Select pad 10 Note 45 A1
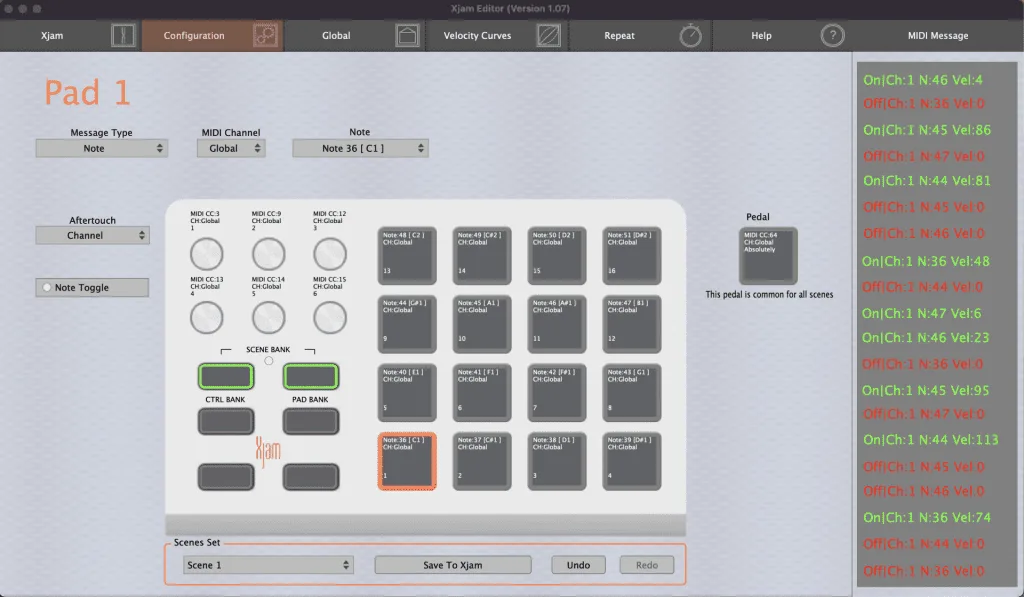1024x597 pixels. [x=482, y=324]
